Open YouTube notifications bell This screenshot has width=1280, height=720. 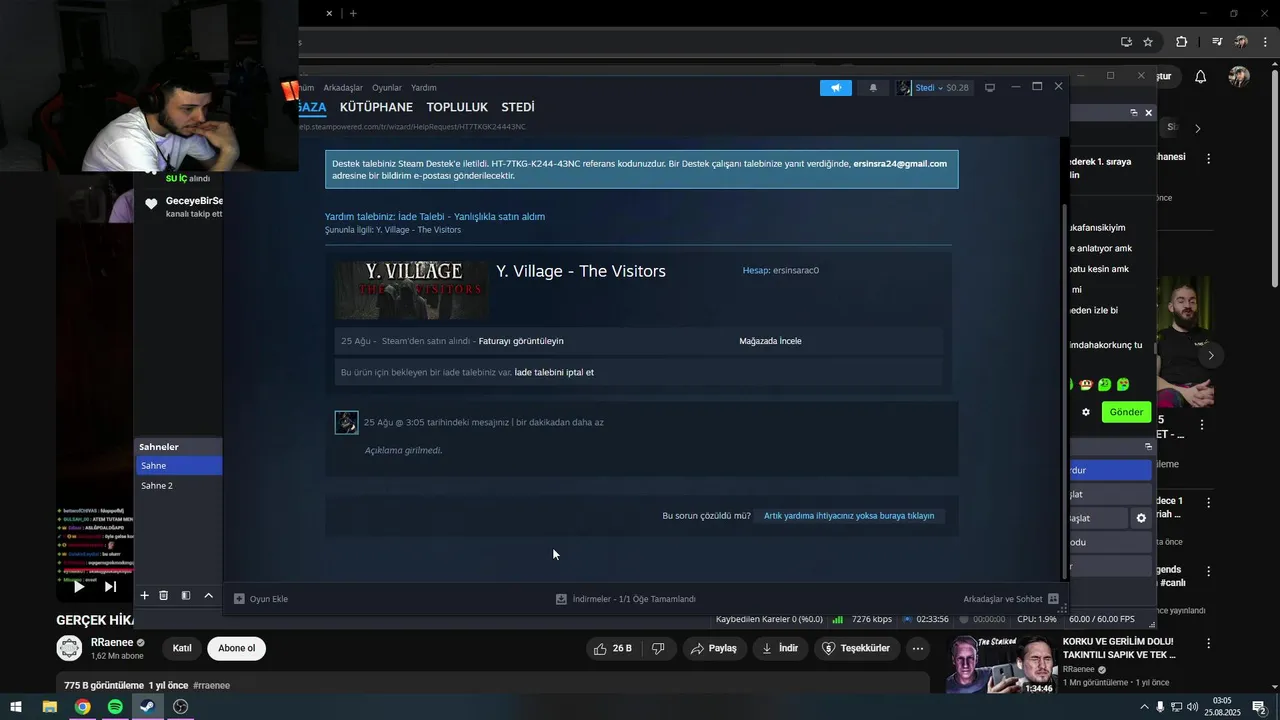click(x=1200, y=77)
